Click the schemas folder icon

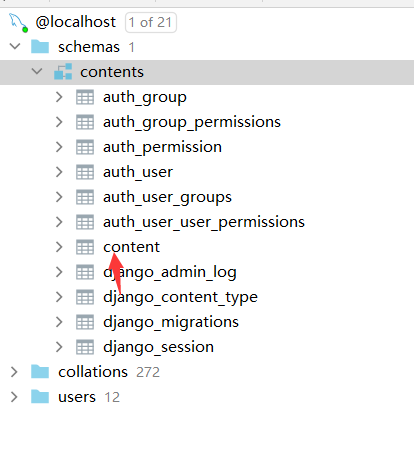click(x=40, y=46)
